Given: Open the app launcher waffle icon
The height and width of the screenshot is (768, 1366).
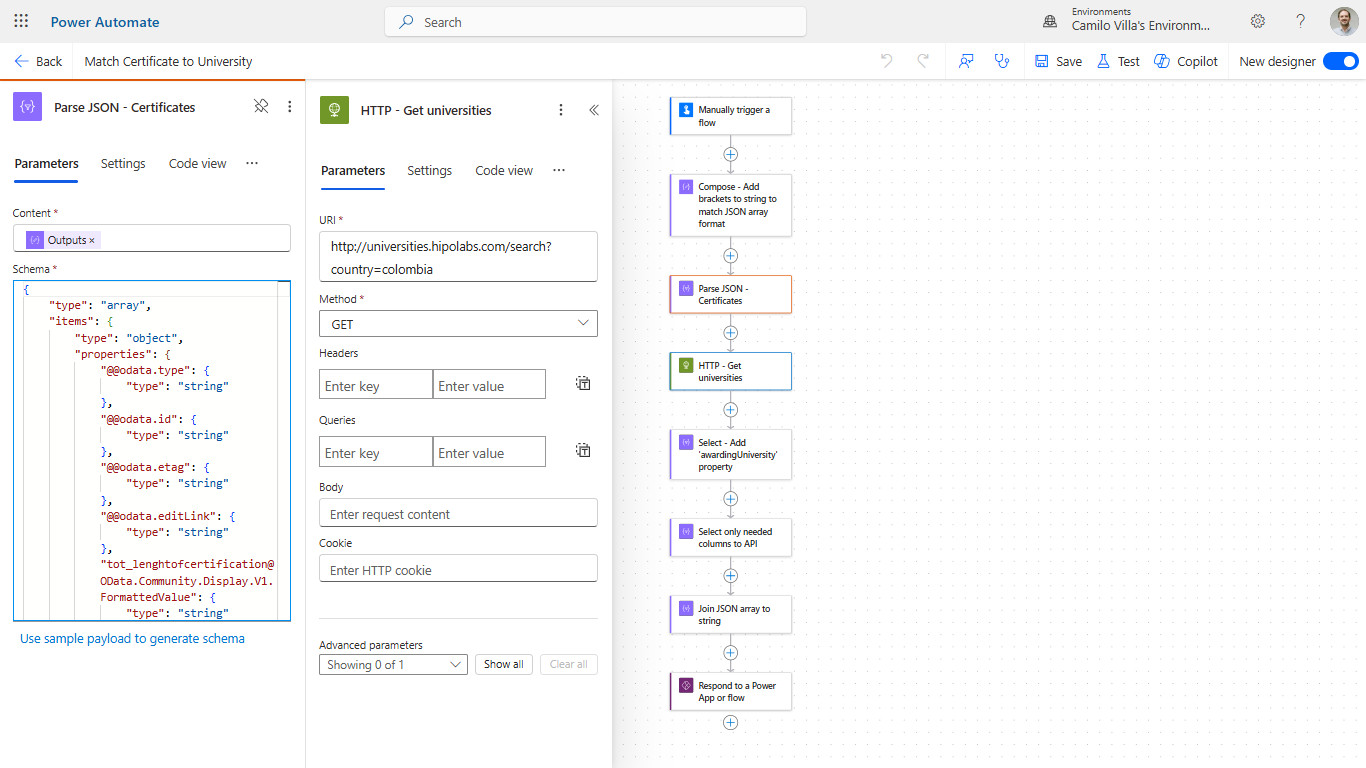Looking at the screenshot, I should click(21, 21).
